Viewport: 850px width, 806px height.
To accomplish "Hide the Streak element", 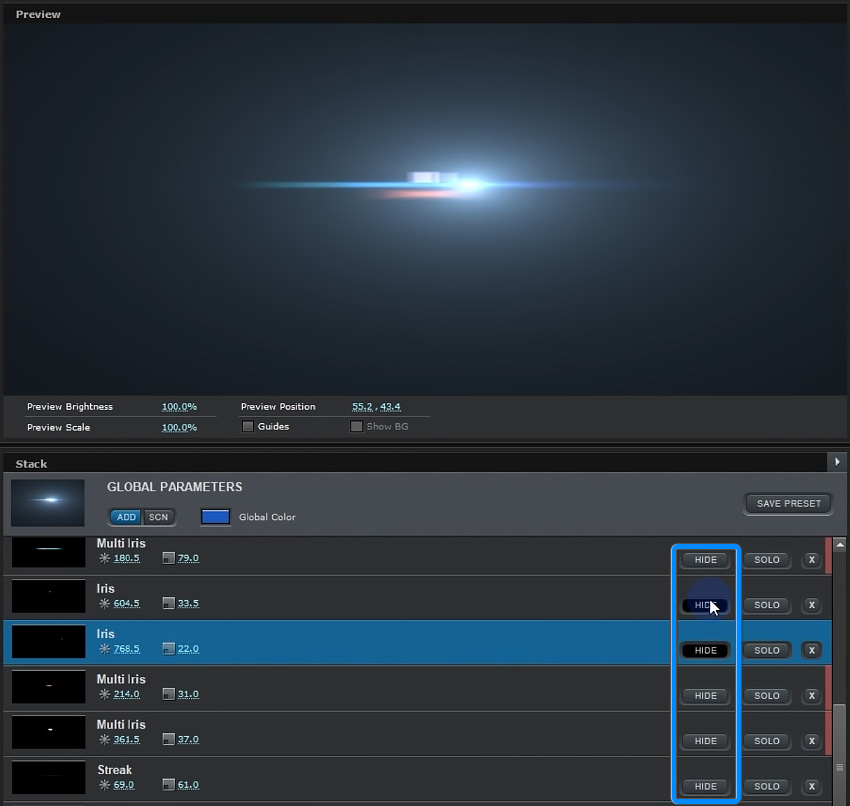I will tap(705, 786).
